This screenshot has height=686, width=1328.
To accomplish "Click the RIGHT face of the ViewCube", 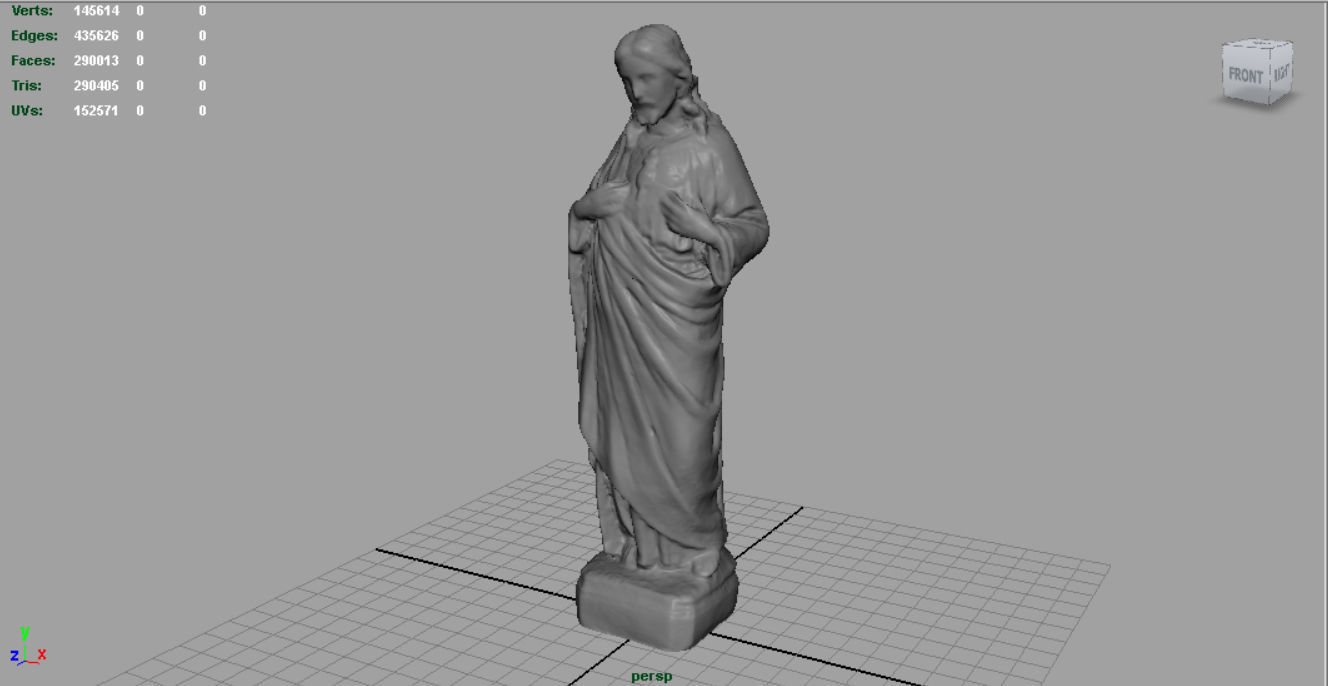I will (x=1281, y=72).
